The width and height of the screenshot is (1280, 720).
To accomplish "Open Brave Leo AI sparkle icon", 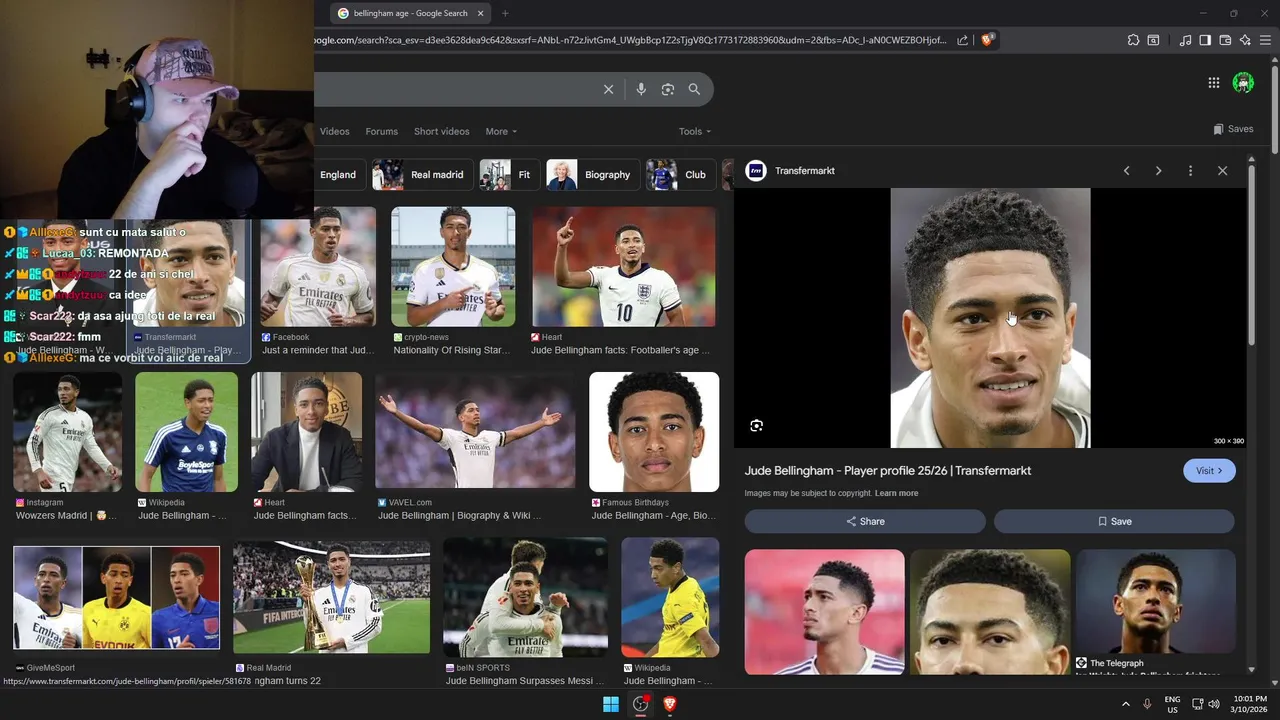I will coord(1245,40).
